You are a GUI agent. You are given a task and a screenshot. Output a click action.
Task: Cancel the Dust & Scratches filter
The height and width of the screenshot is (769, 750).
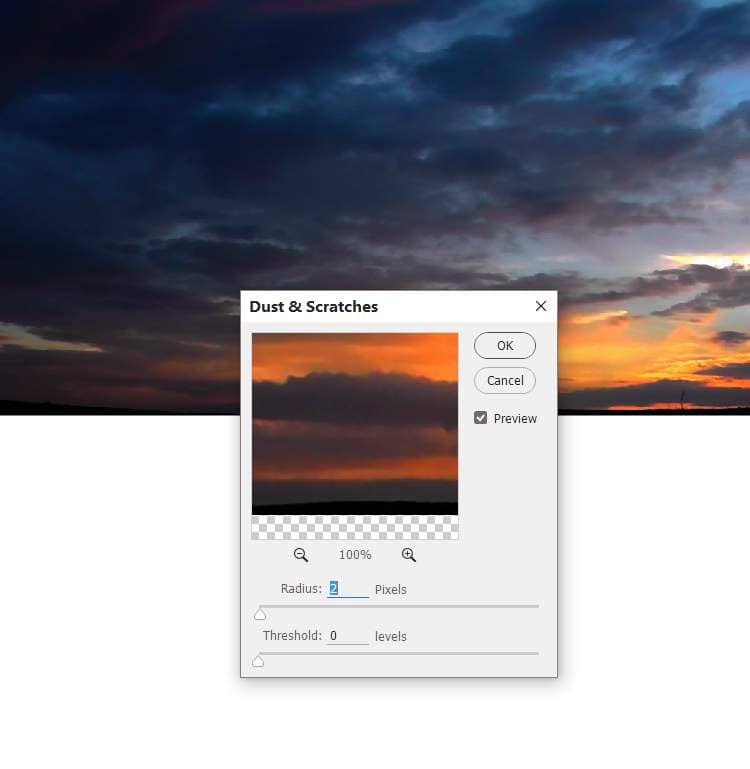tap(505, 381)
